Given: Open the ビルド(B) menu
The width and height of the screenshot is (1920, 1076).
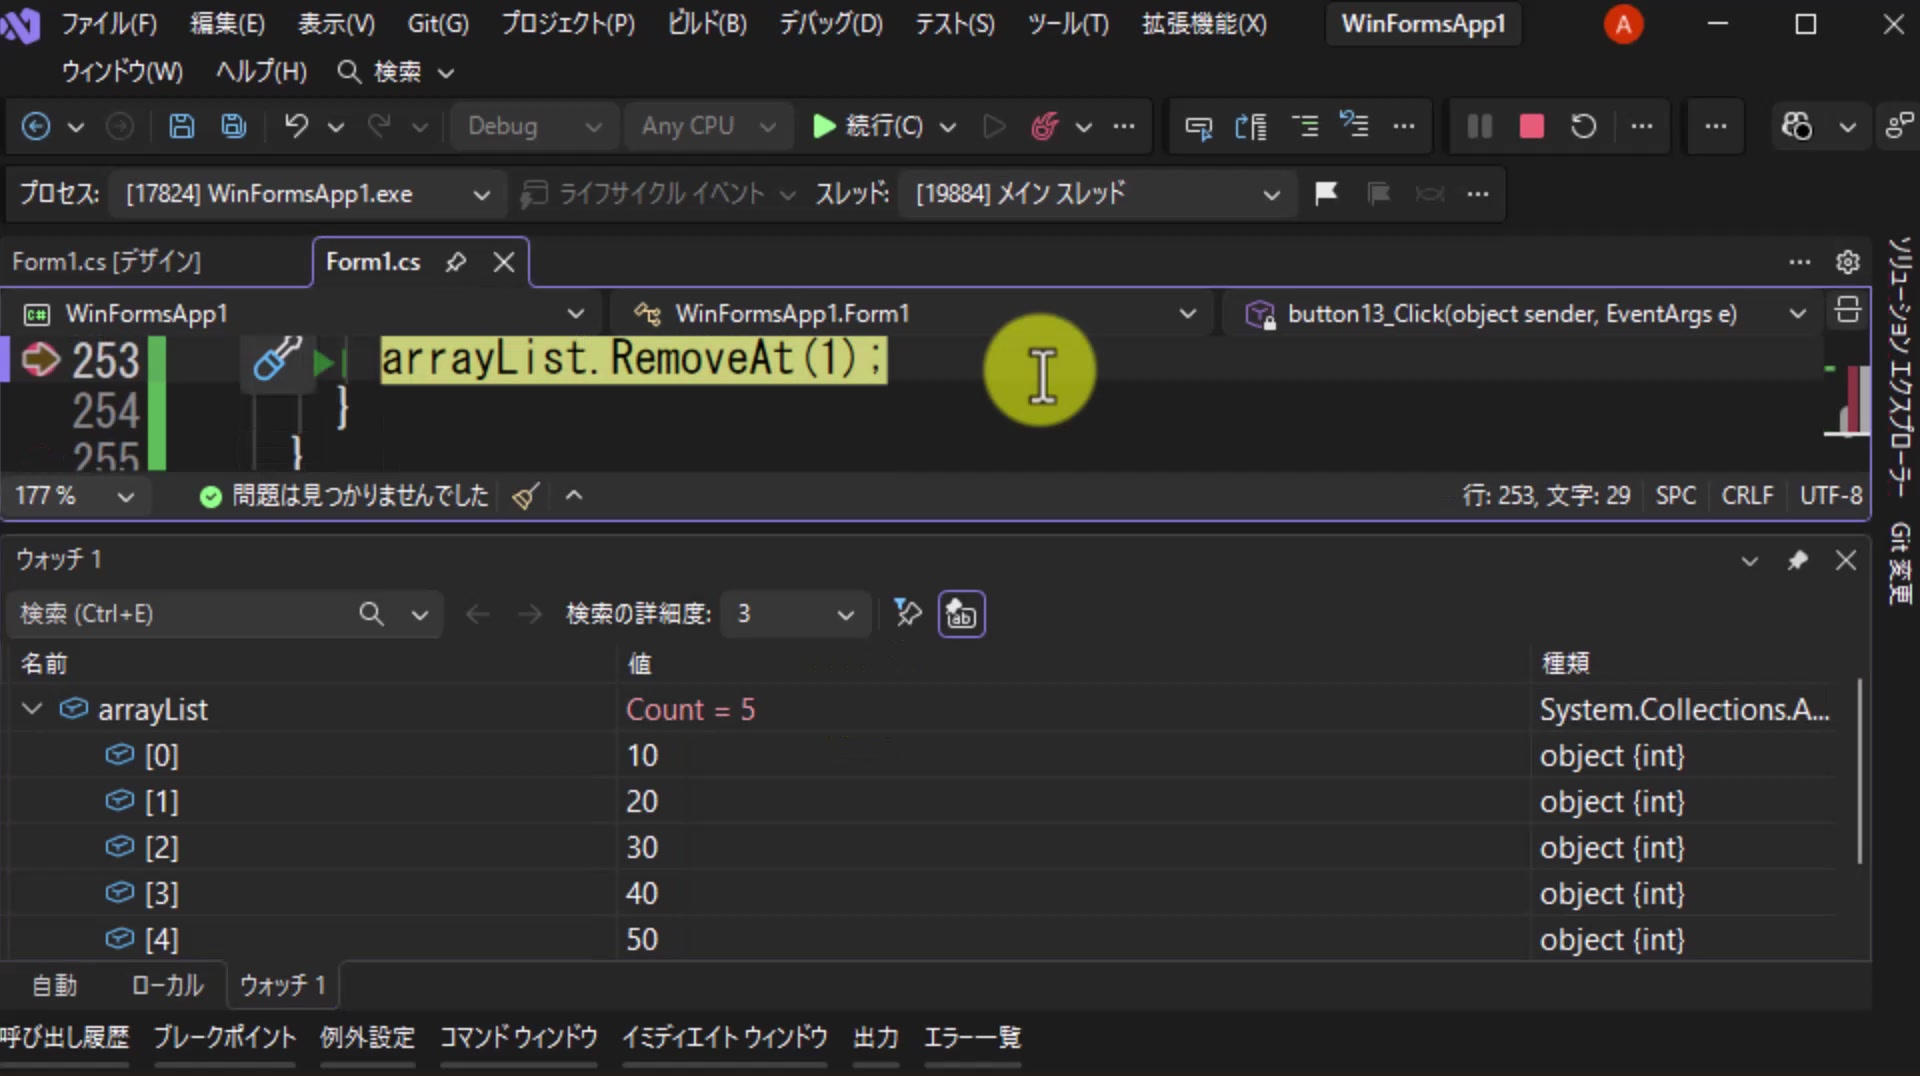Looking at the screenshot, I should [x=707, y=24].
